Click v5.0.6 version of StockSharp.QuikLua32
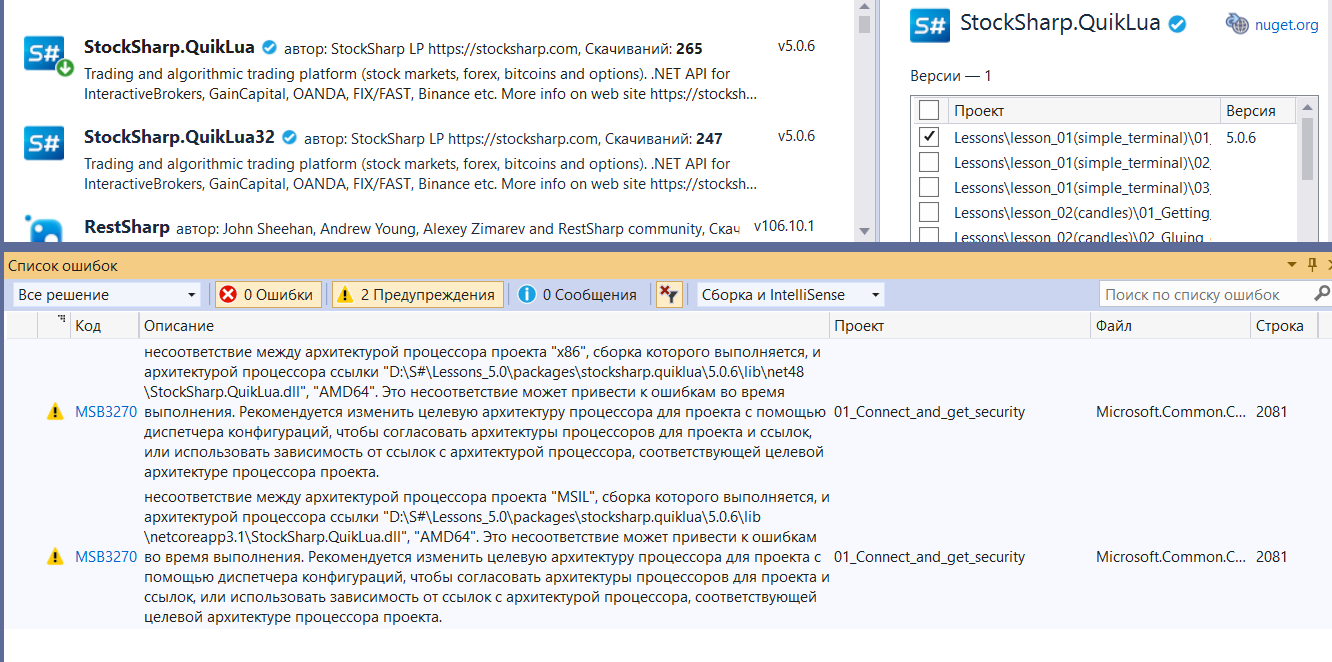 tap(796, 136)
